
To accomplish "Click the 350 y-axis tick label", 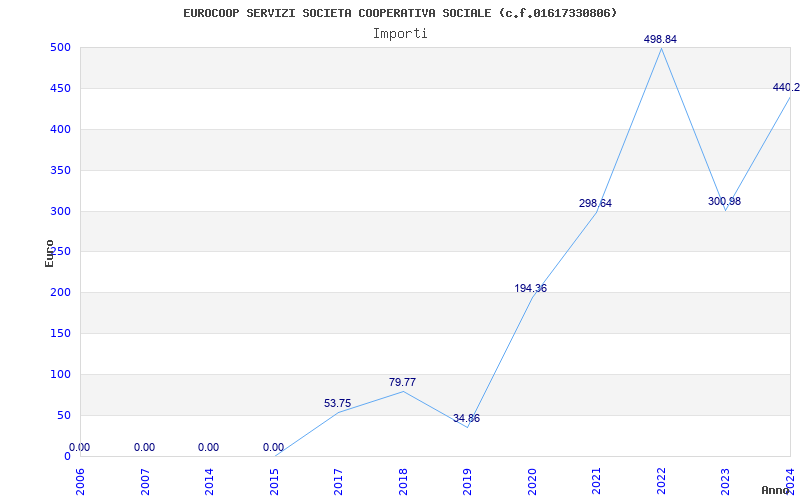I will [x=60, y=170].
